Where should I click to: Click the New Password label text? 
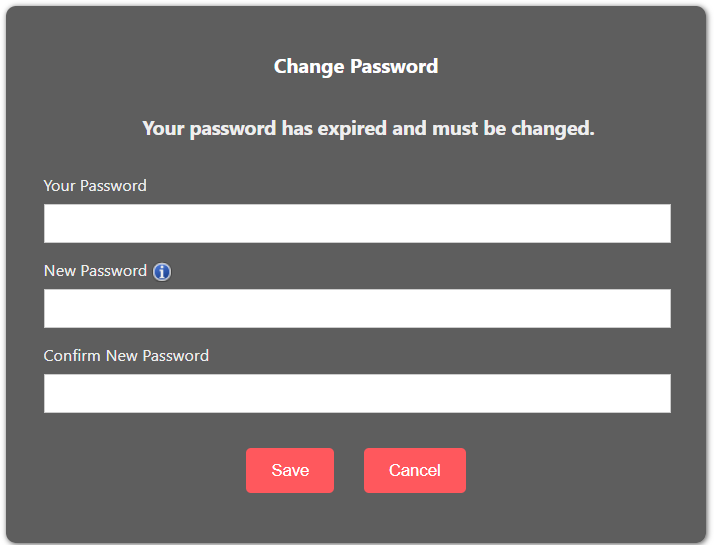pyautogui.click(x=95, y=271)
